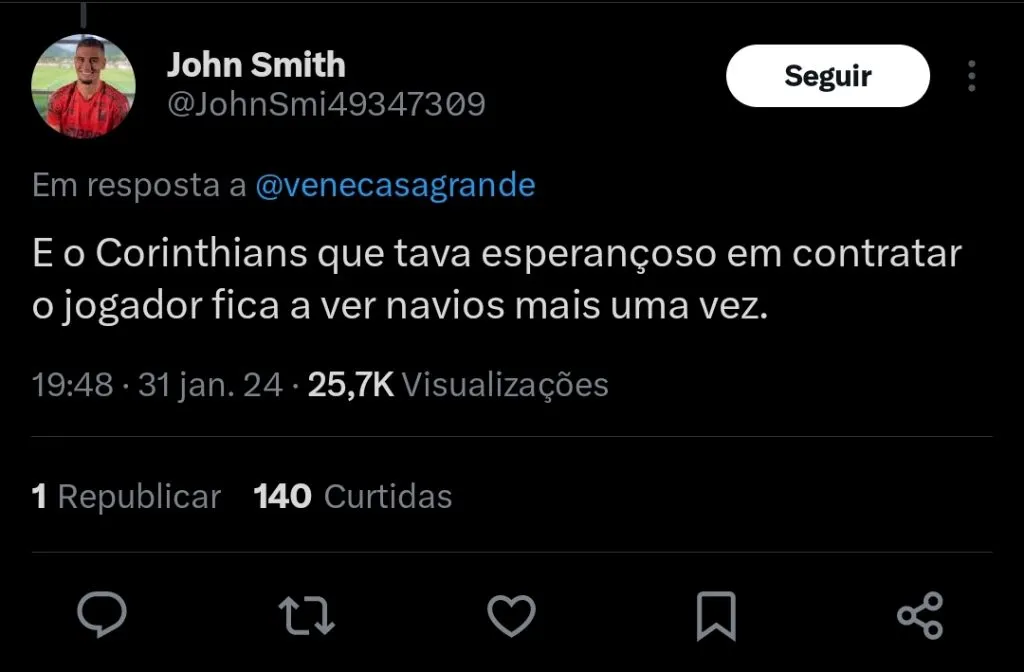Click the "Em resposta a" label

point(140,185)
